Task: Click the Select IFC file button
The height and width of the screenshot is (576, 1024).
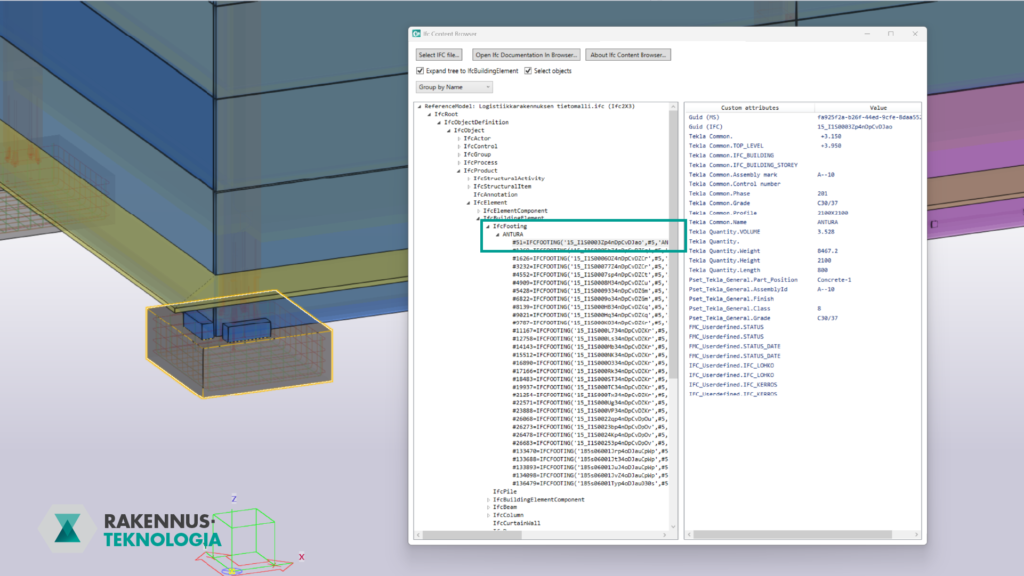Action: click(440, 54)
